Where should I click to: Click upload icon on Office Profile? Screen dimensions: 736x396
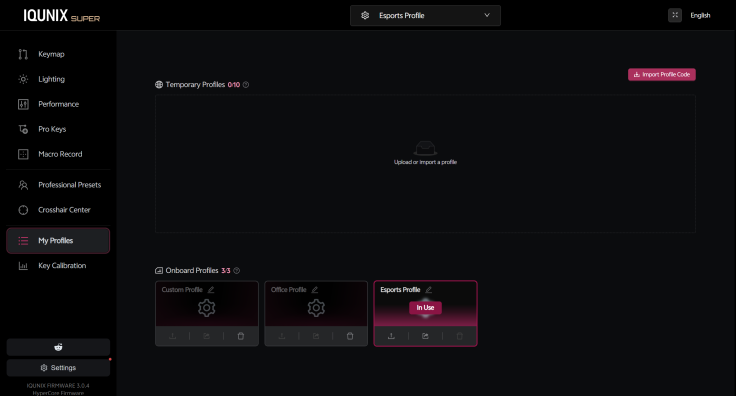(282, 336)
